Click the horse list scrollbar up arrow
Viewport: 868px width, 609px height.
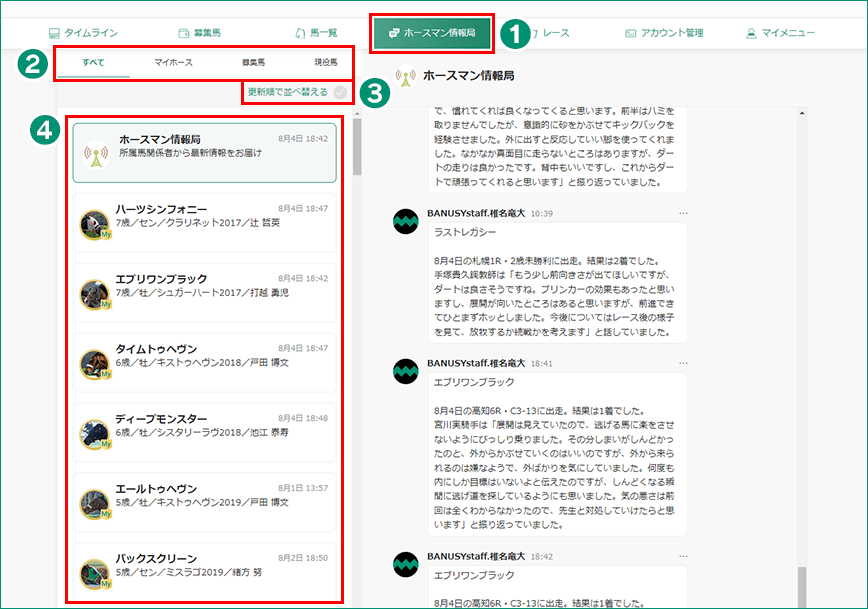pyautogui.click(x=357, y=113)
